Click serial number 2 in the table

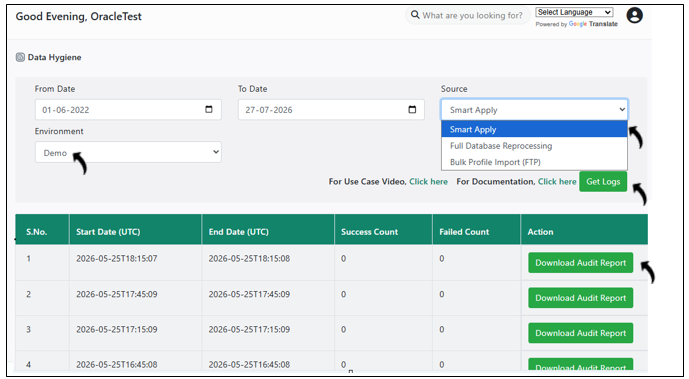coord(28,294)
